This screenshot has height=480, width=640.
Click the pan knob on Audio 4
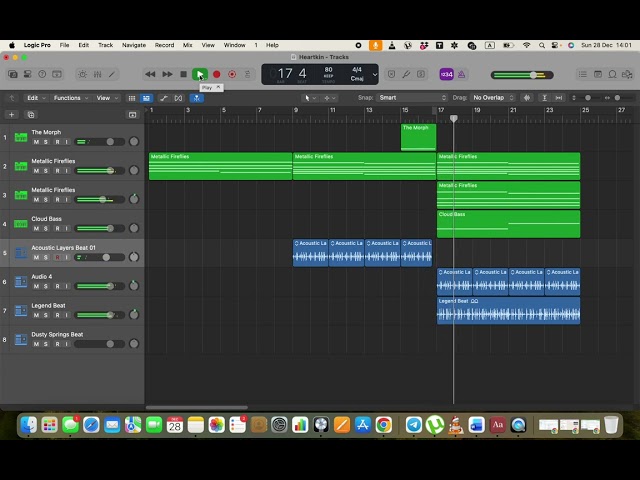pyautogui.click(x=134, y=286)
